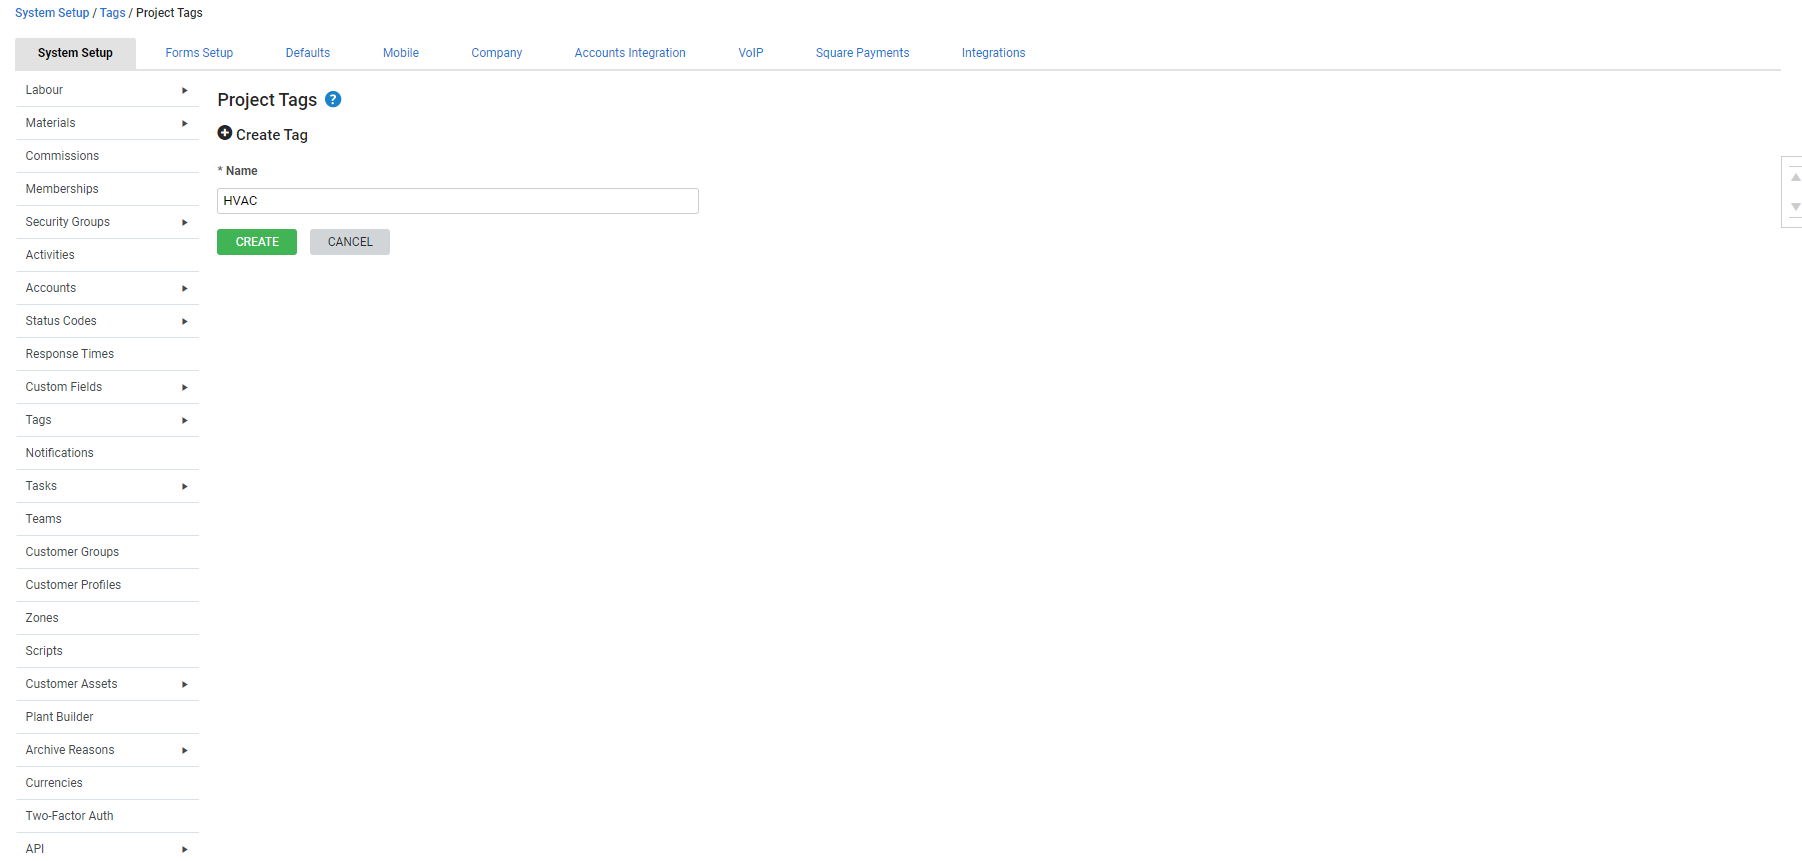Expand the Customer Assets submenu arrow
The width and height of the screenshot is (1802, 861).
click(x=184, y=684)
